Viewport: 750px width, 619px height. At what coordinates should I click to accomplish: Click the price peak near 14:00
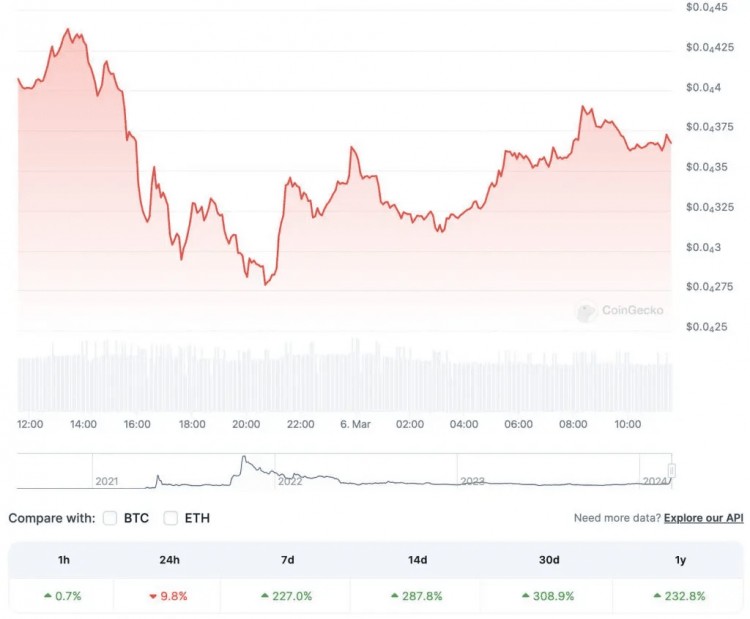coord(68,29)
